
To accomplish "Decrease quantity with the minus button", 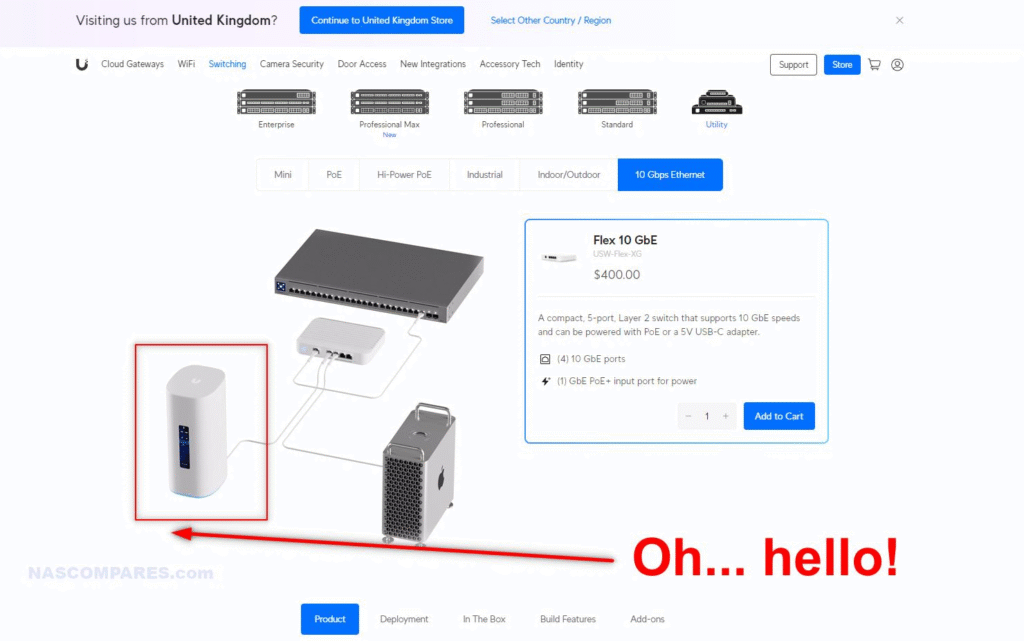I will [688, 416].
